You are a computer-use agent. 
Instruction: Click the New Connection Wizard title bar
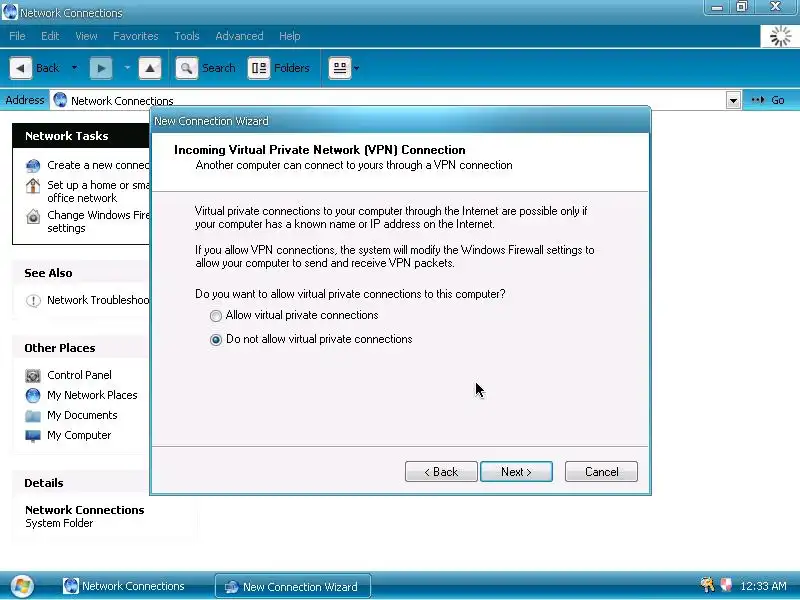coord(401,121)
